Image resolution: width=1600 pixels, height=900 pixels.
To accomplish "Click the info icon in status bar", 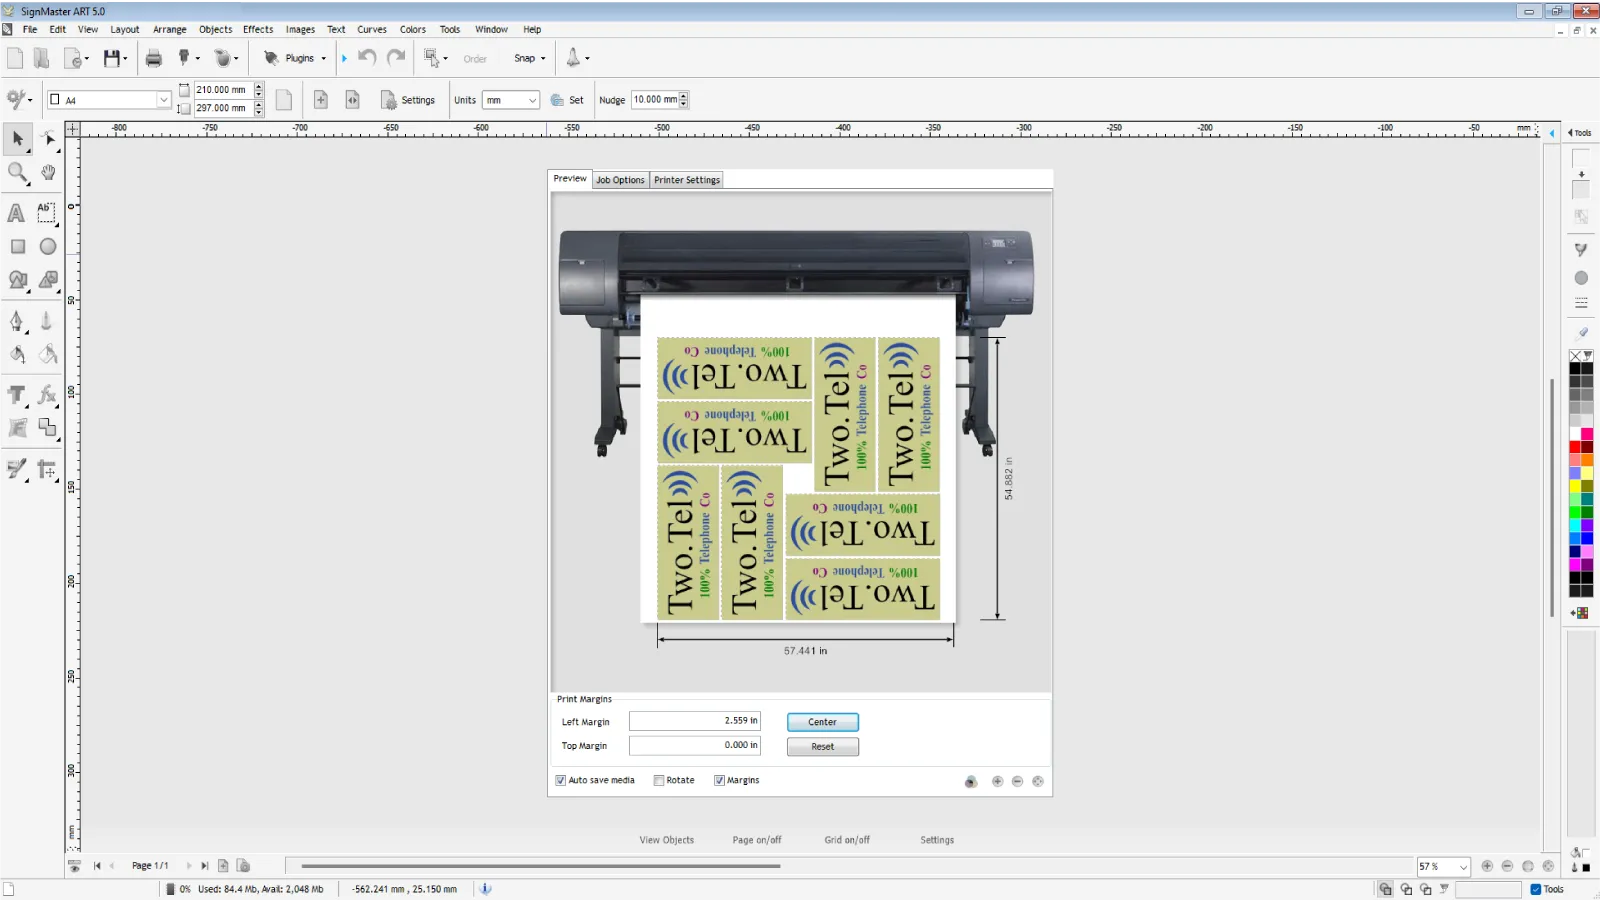I will tap(486, 888).
